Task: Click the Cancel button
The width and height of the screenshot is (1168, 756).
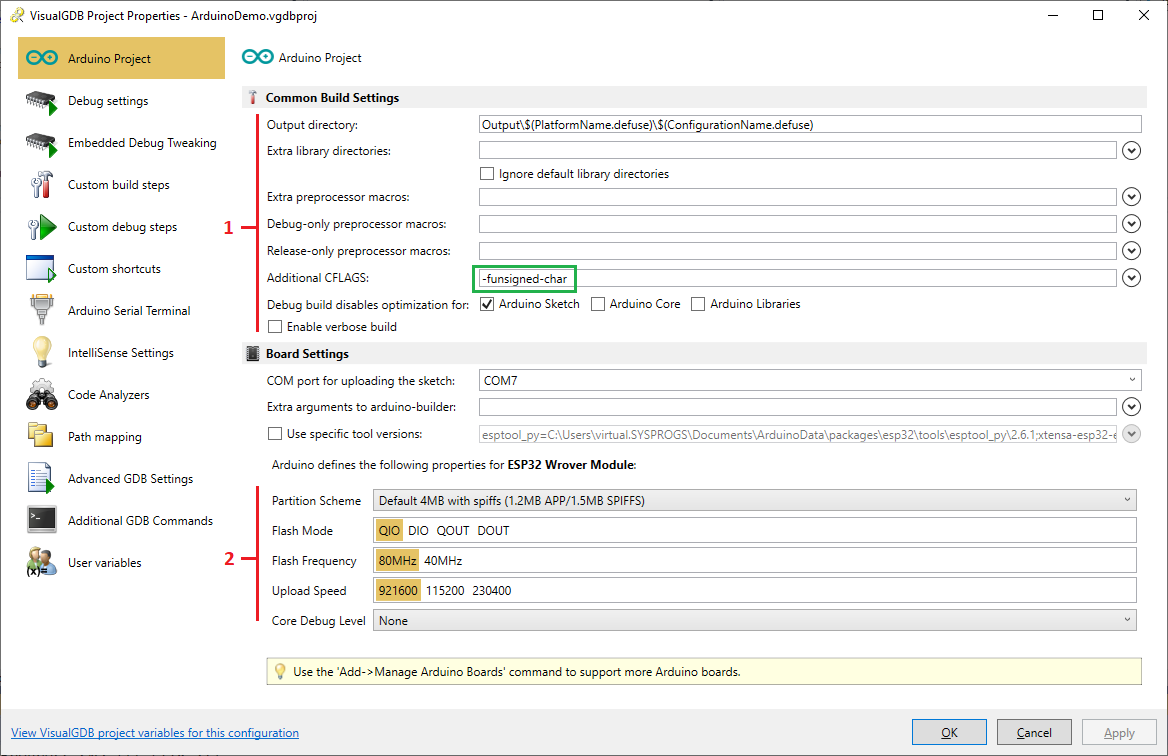Action: coord(1034,732)
